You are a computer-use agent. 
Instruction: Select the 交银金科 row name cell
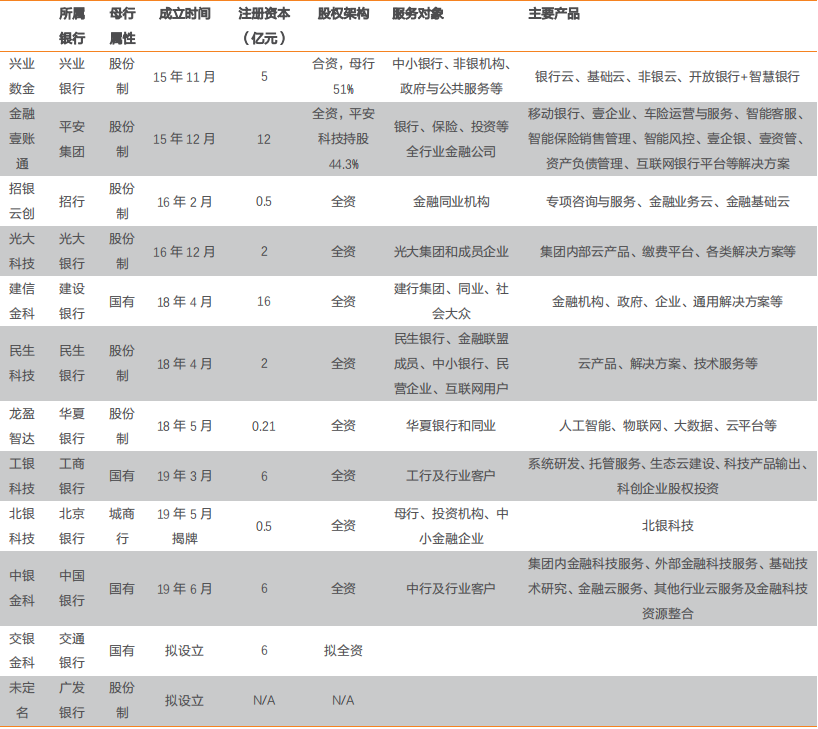[x=22, y=651]
